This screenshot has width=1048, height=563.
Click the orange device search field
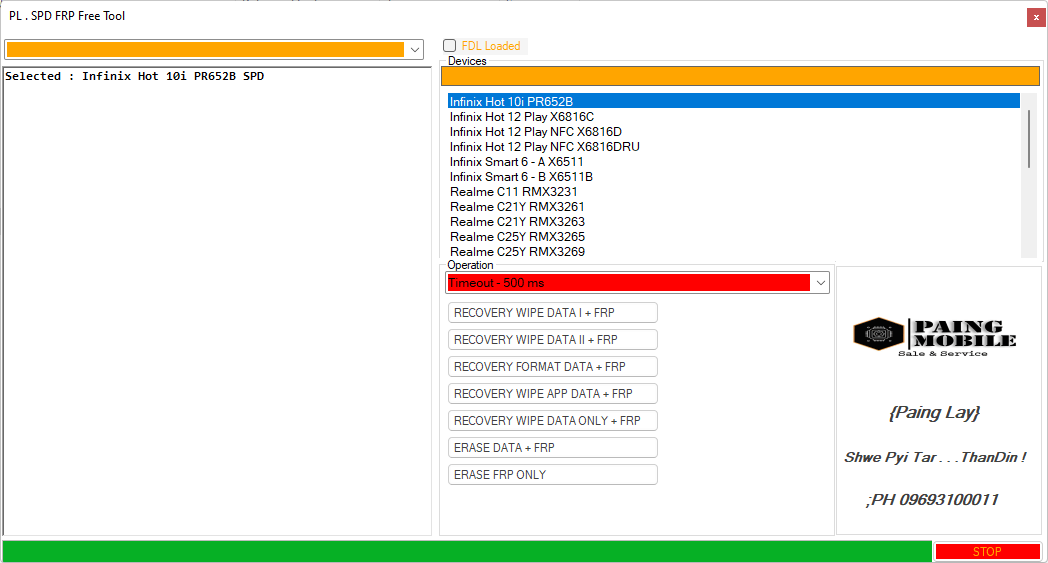[x=740, y=76]
